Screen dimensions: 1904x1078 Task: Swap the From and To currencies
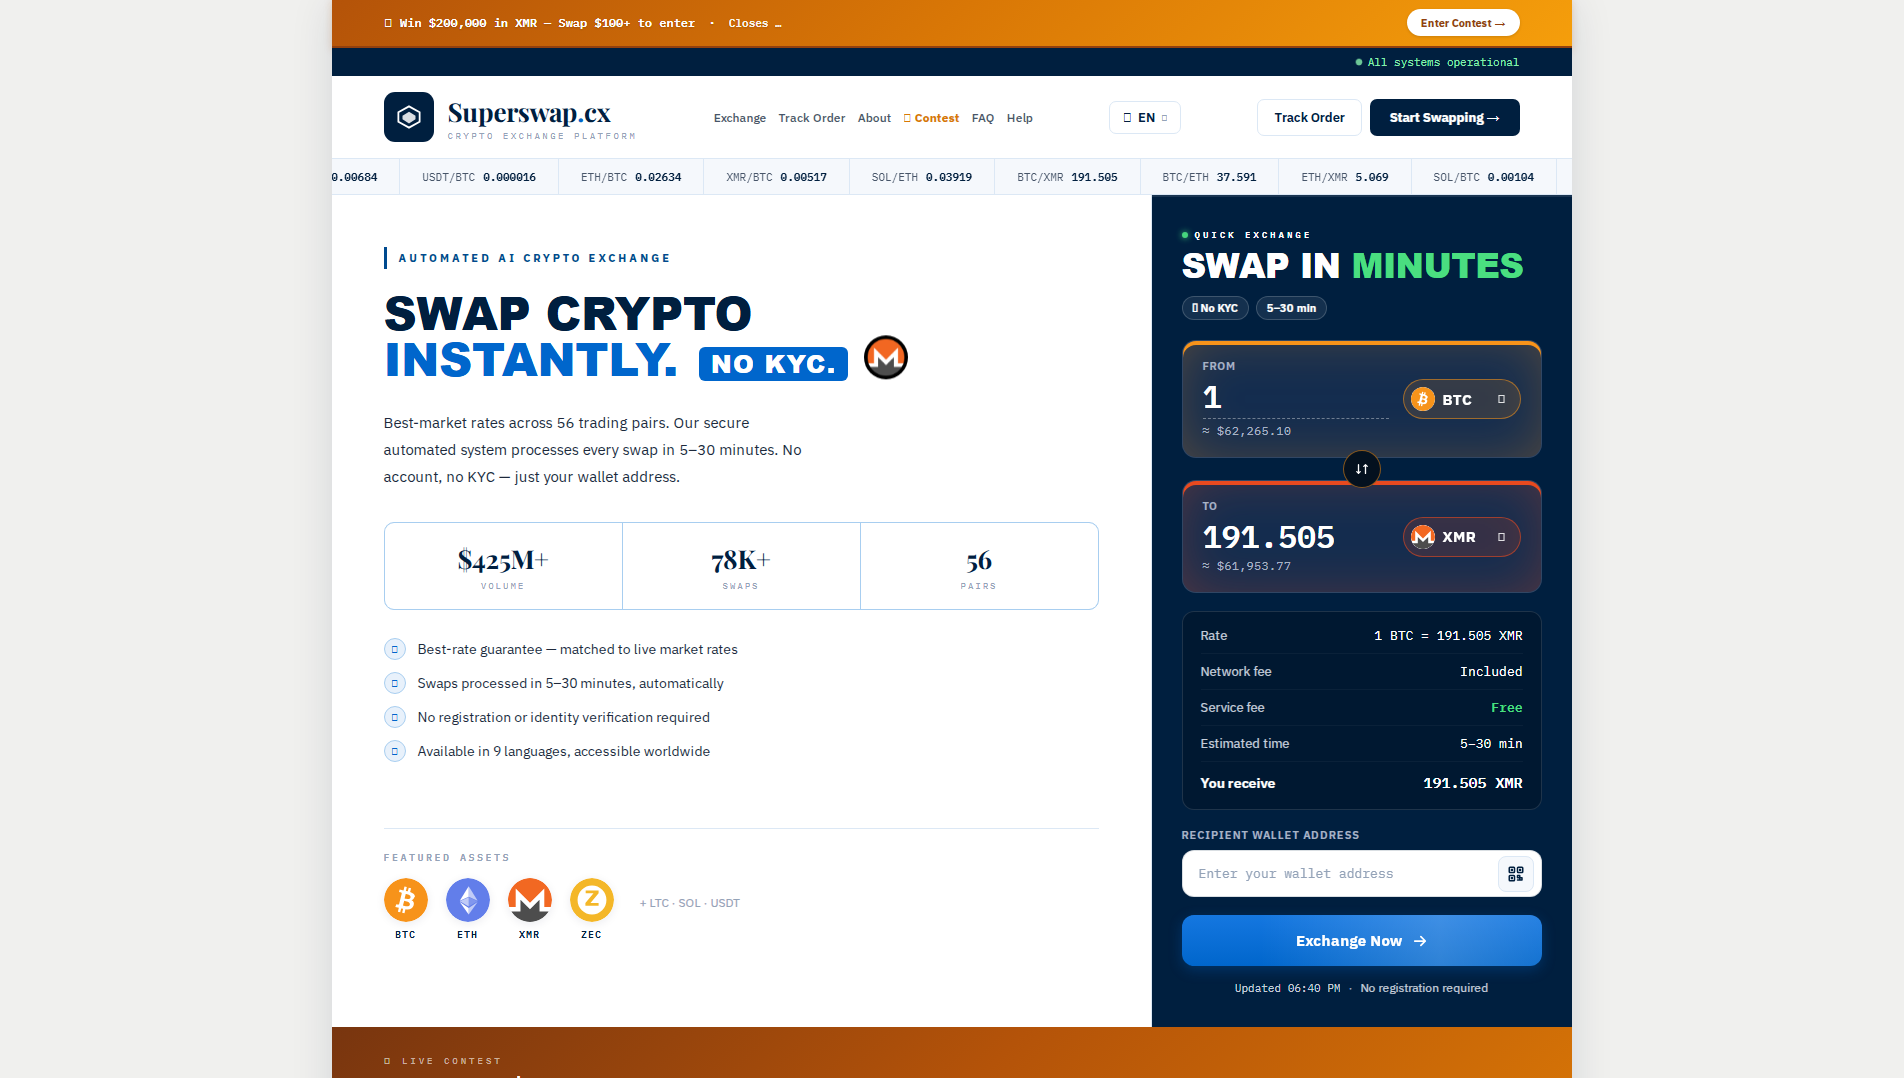pos(1361,469)
